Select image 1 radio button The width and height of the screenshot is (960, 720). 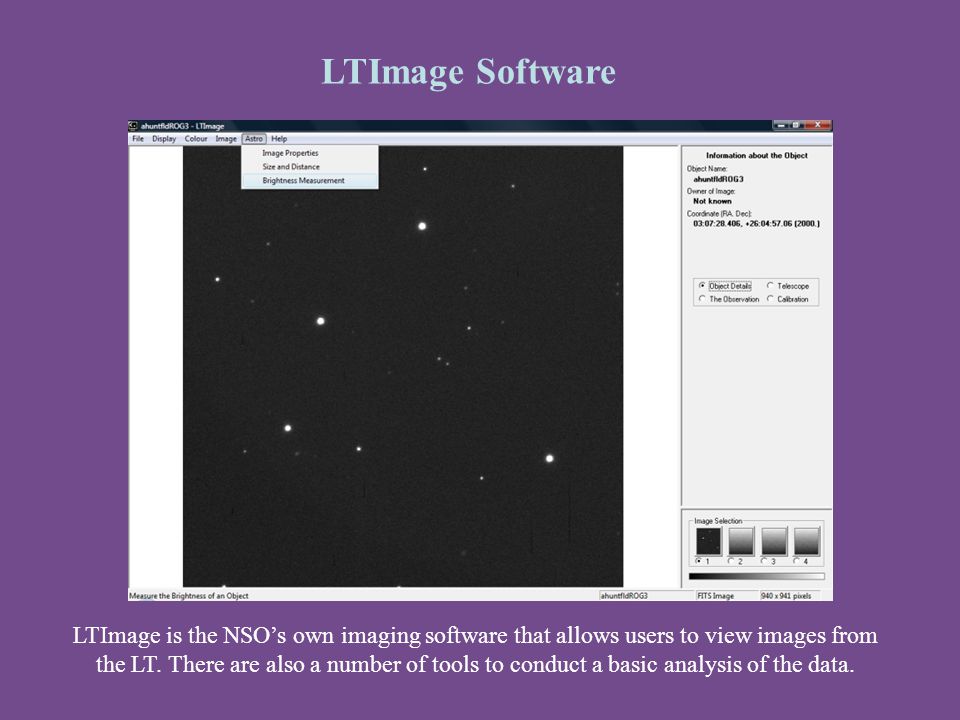tap(699, 561)
